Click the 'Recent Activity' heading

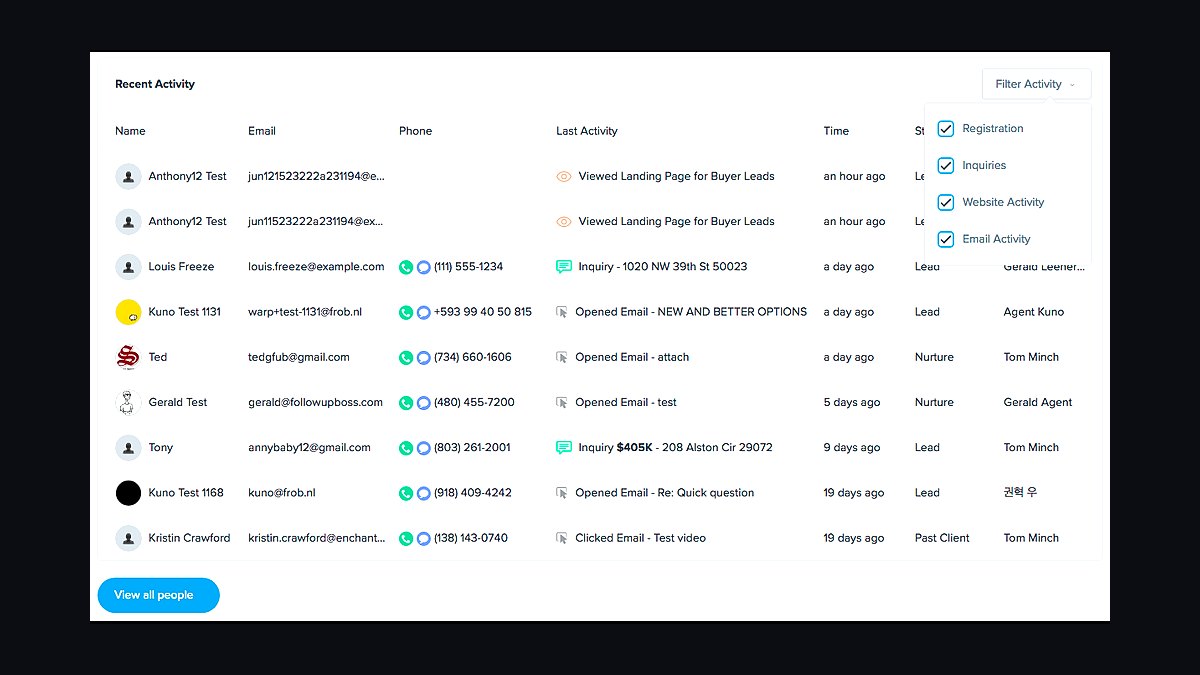coord(155,84)
